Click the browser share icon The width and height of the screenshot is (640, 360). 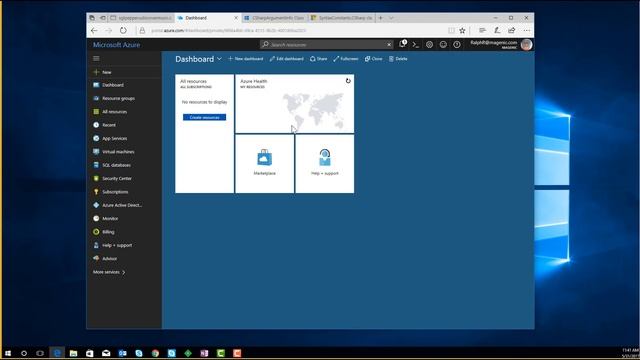(x=512, y=31)
